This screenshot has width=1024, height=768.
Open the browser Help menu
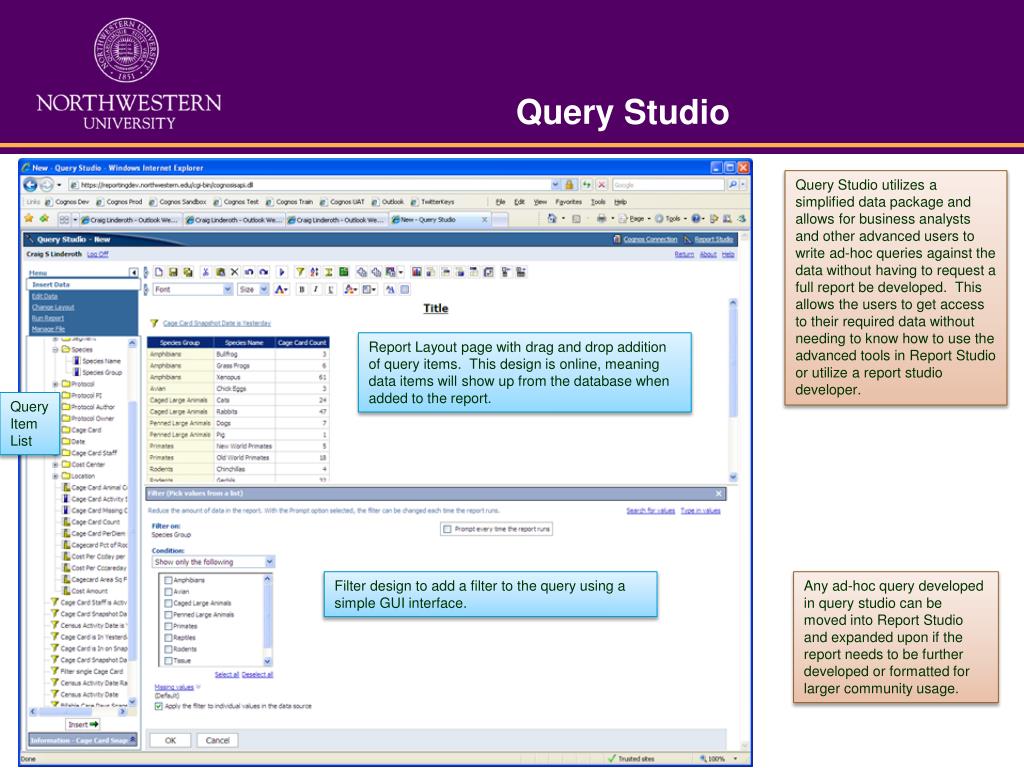(x=620, y=202)
